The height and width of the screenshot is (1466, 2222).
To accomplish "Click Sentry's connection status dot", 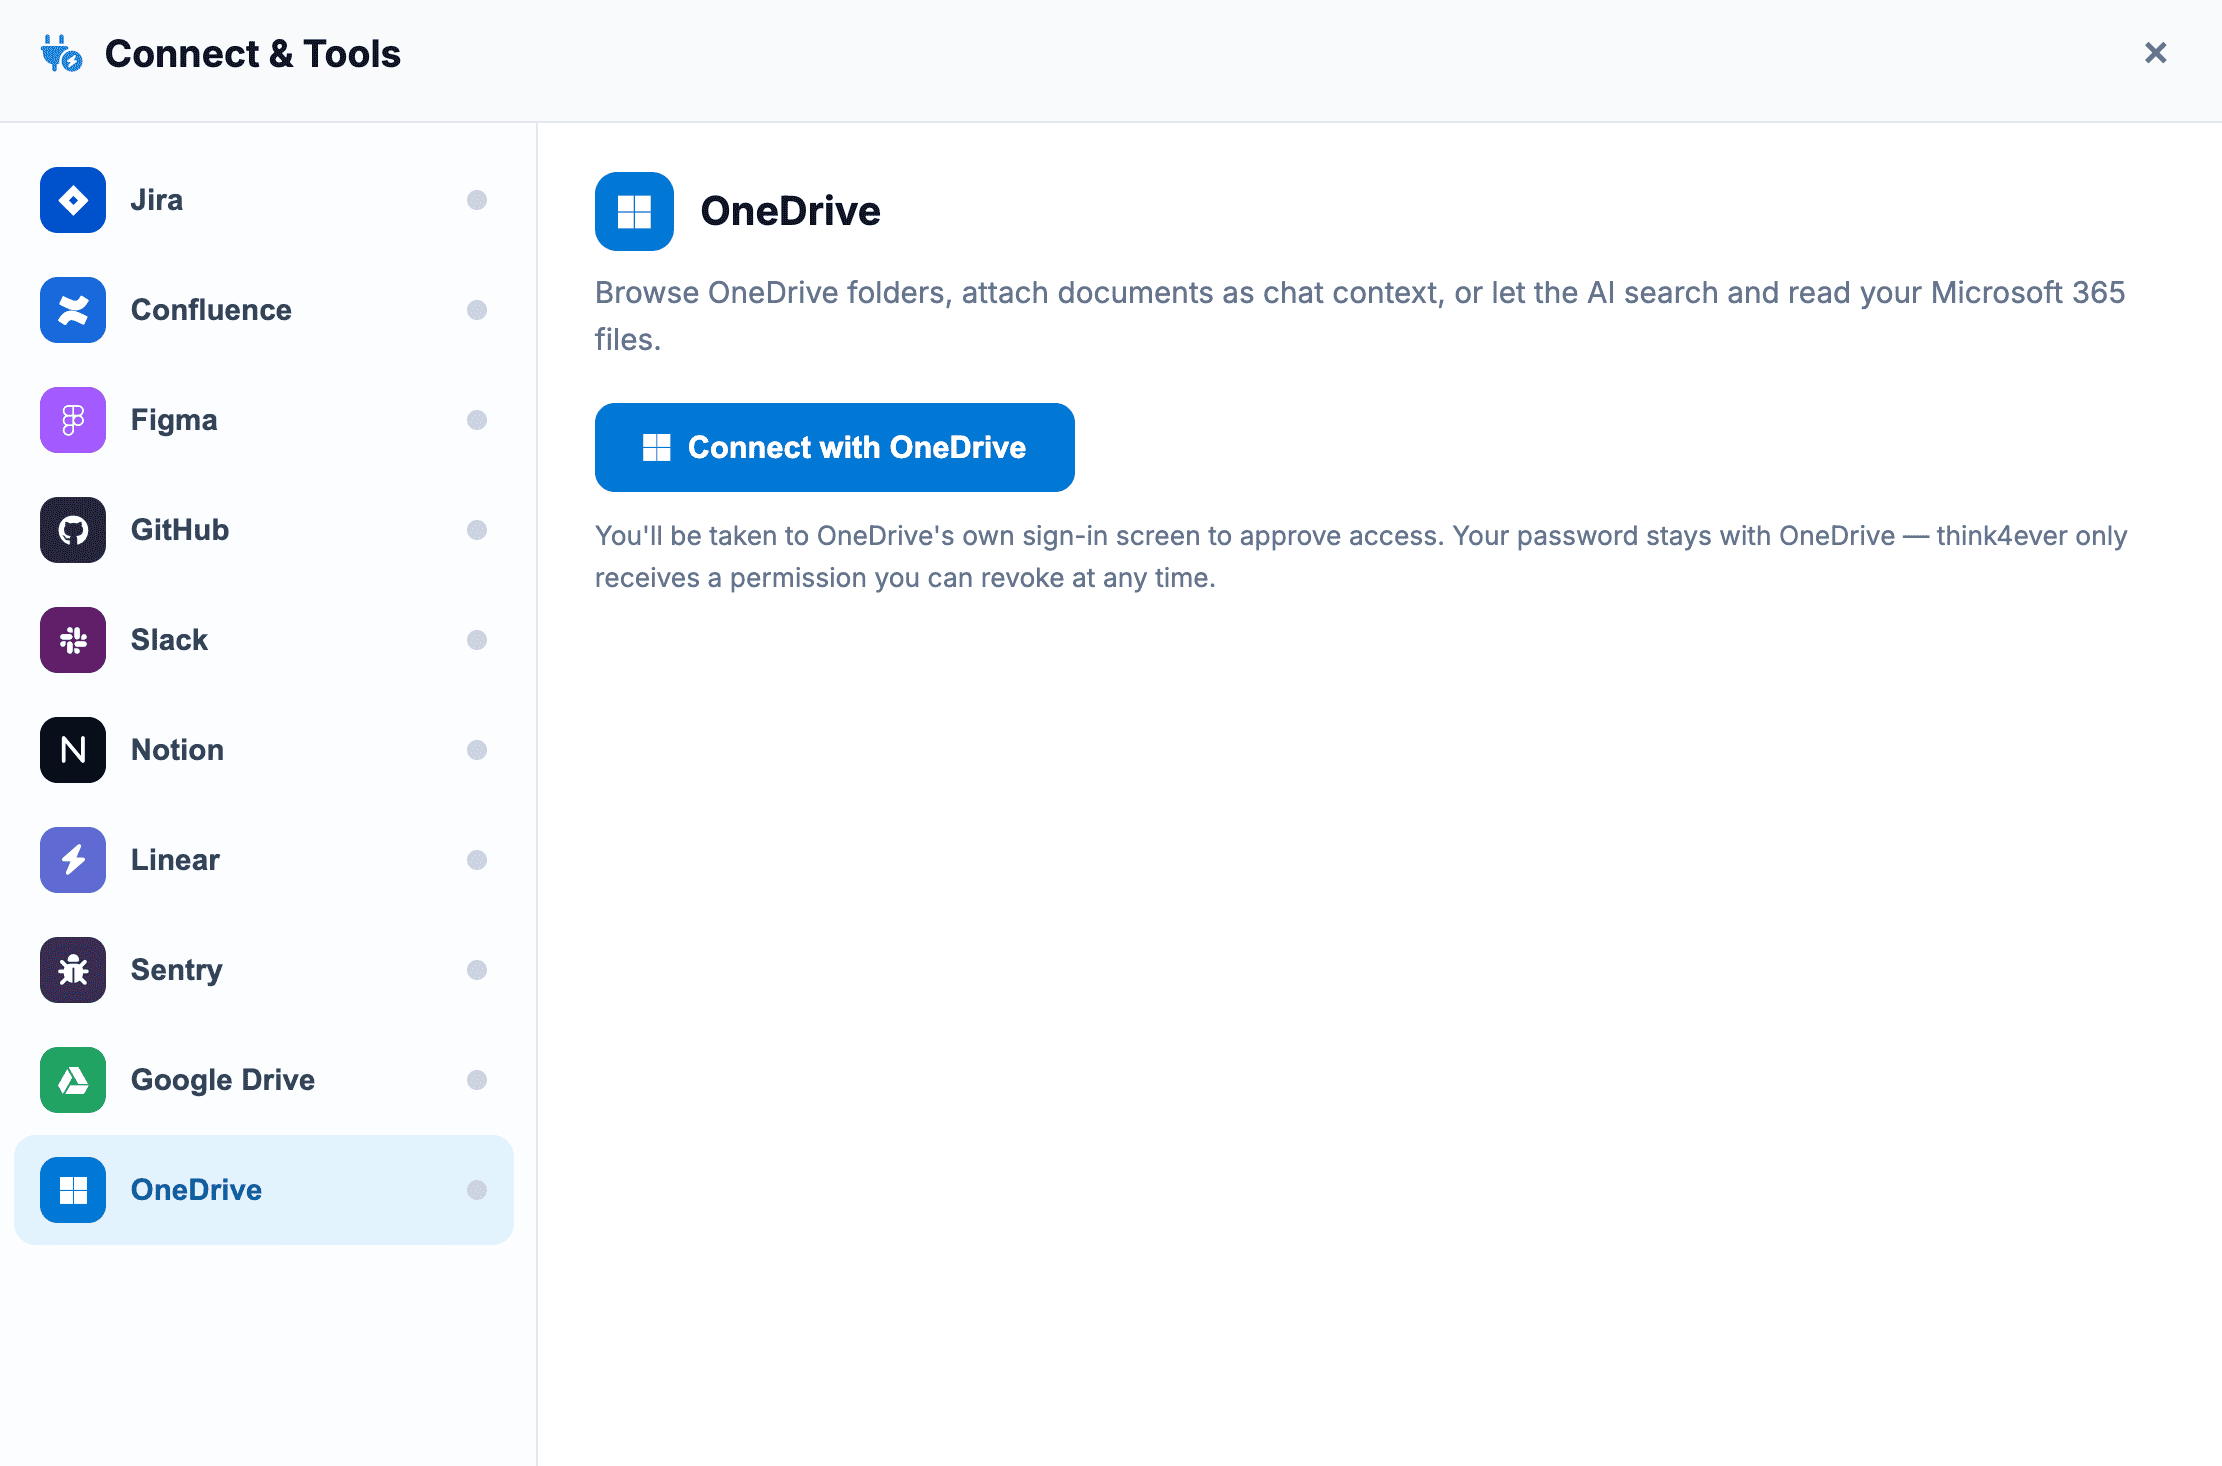I will click(477, 970).
